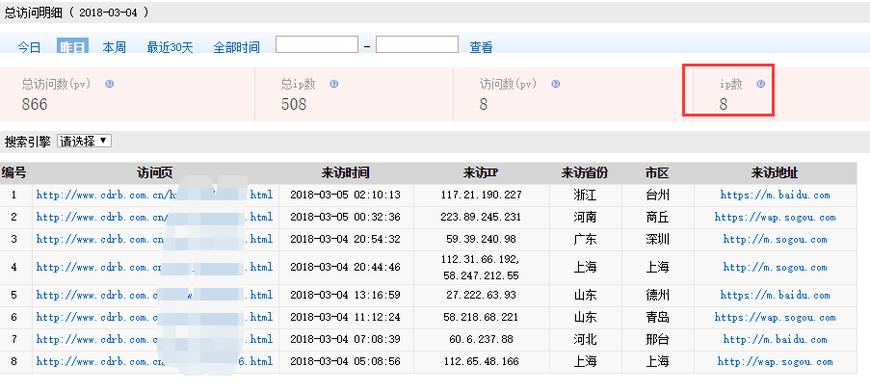Open visited page link in row 4
Image resolution: width=870 pixels, height=392 pixels.
[154, 267]
